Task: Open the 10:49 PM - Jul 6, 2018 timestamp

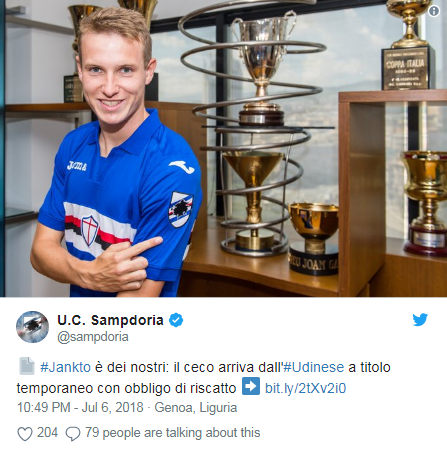Action: (x=80, y=408)
